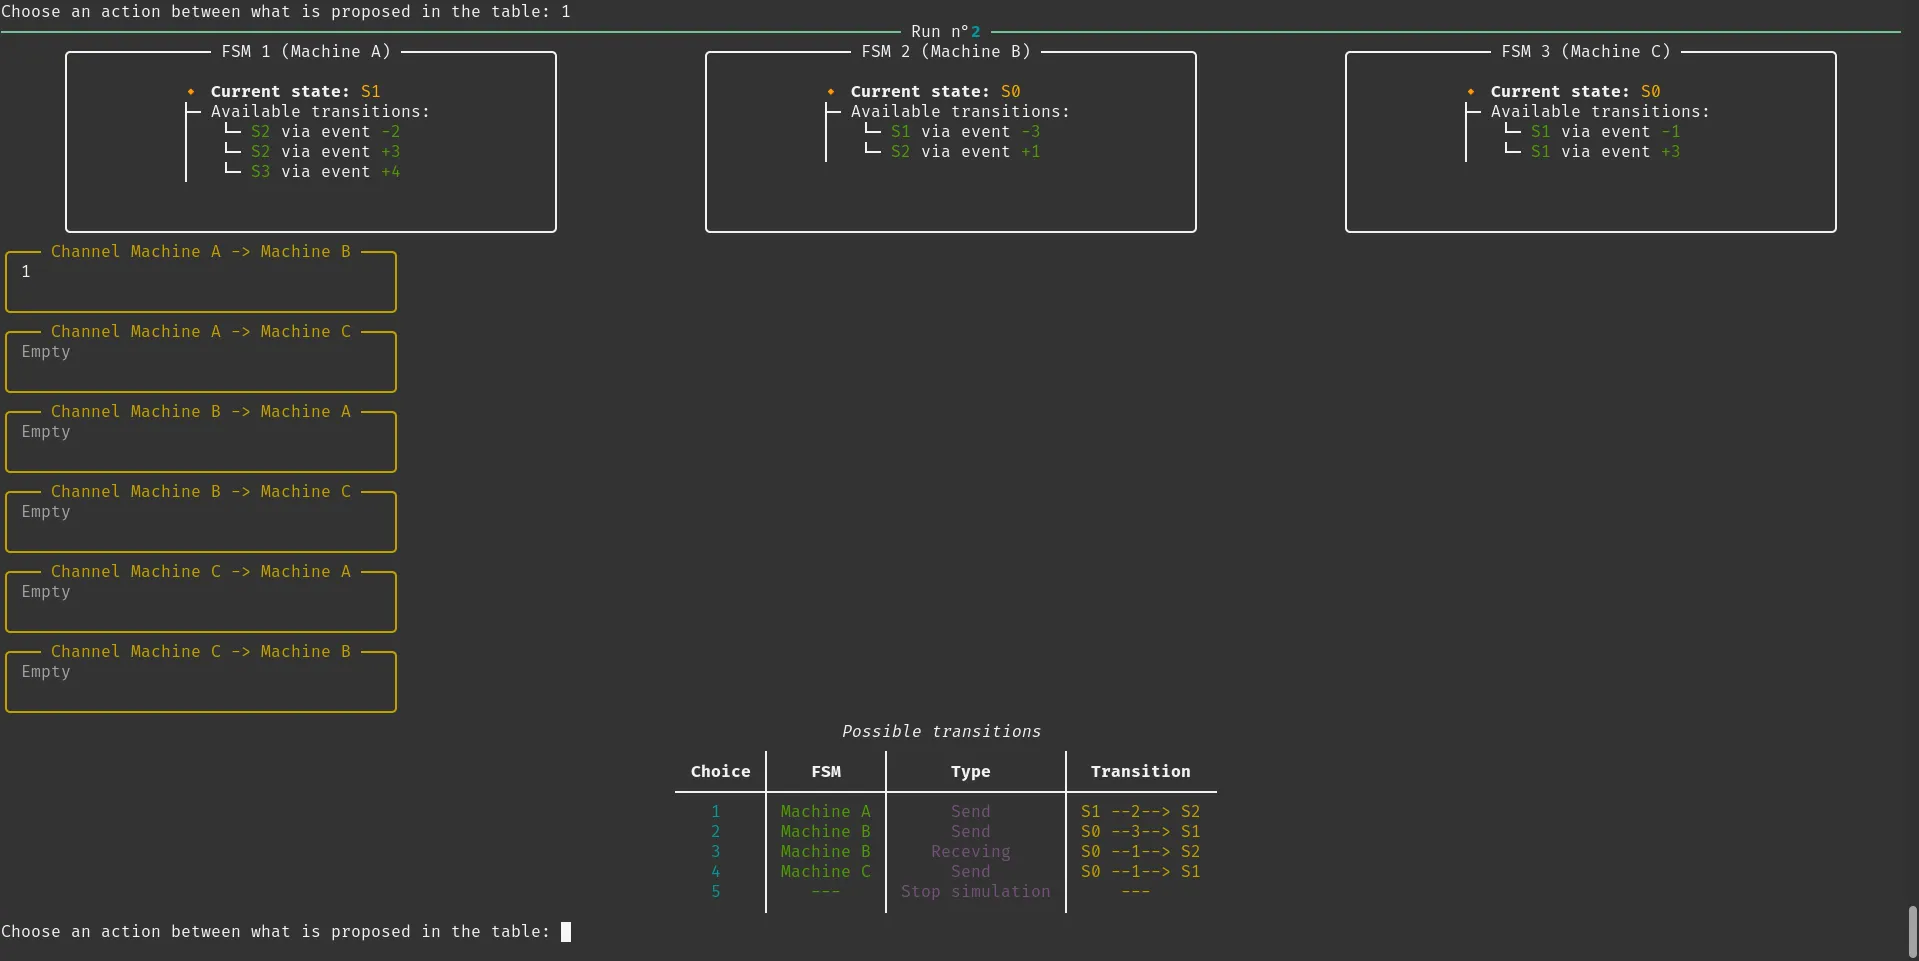Click the Channel Machine C -> Machine B box

point(200,682)
